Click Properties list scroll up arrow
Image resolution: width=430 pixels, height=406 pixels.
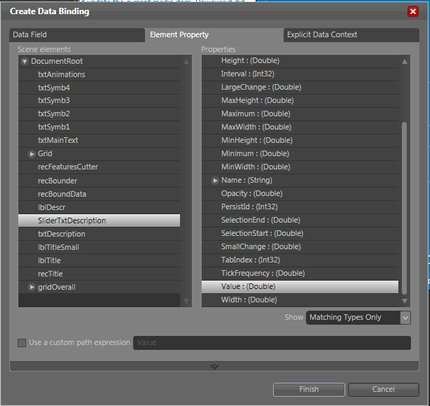coord(404,62)
